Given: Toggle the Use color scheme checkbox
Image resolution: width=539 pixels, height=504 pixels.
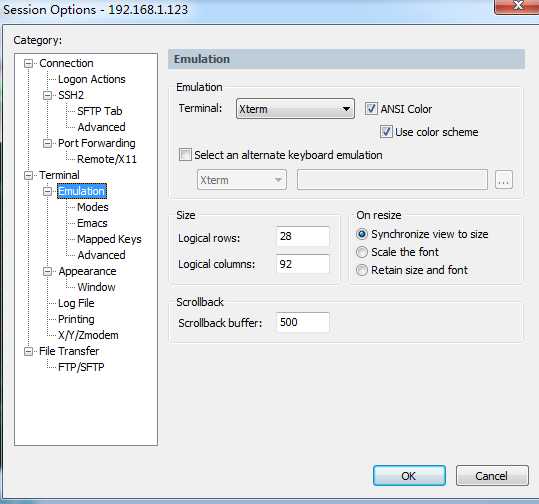Looking at the screenshot, I should click(386, 132).
